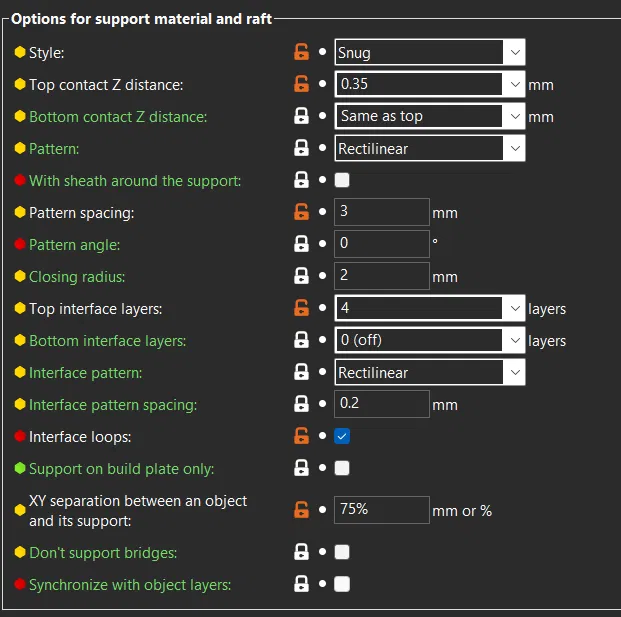Click the orange unlocked padlock beside Style
621x617 pixels.
tap(301, 53)
